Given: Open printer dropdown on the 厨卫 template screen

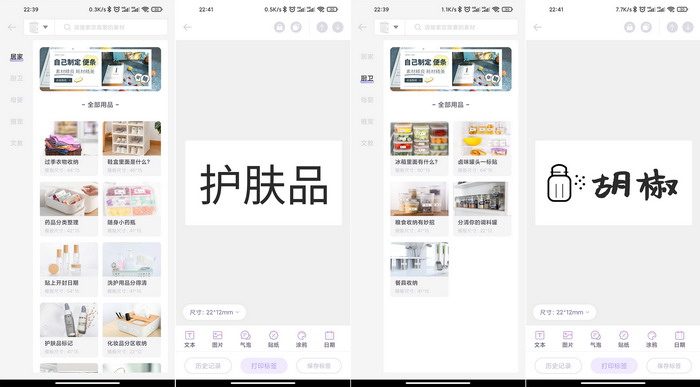Looking at the screenshot, I should point(389,27).
